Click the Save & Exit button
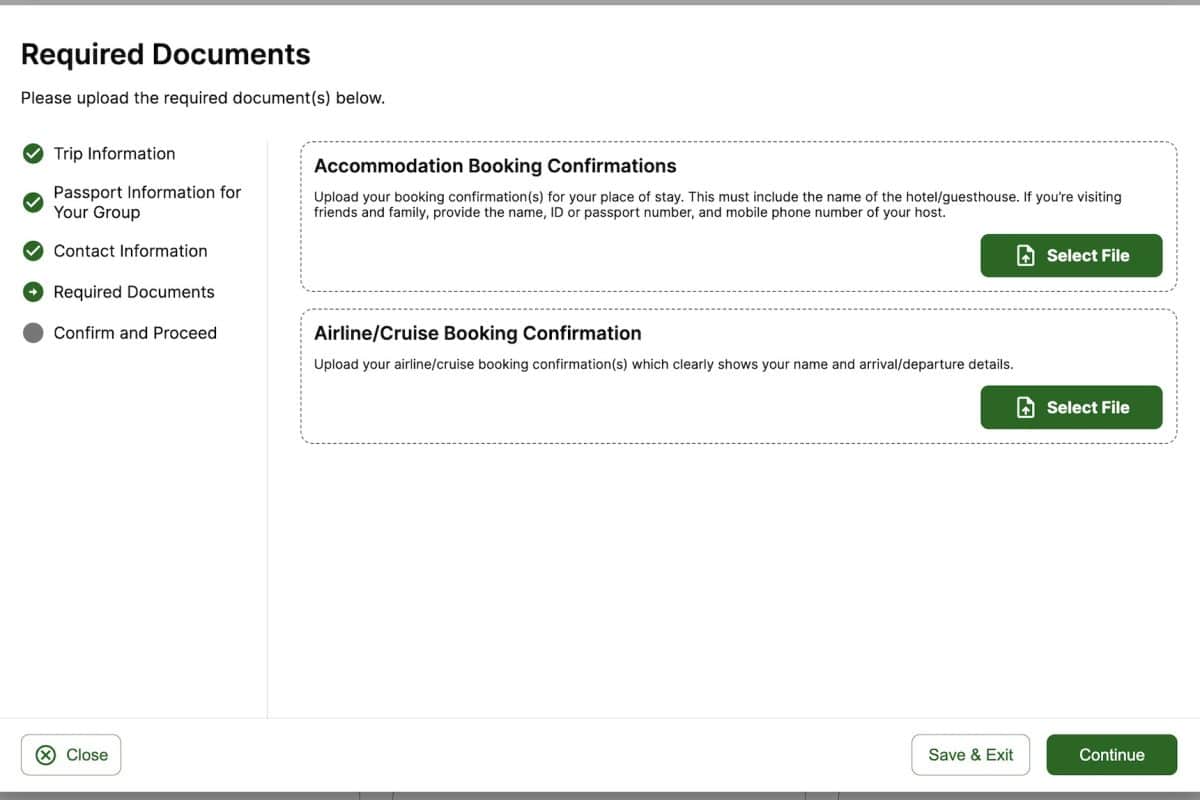1200x800 pixels. pos(970,755)
